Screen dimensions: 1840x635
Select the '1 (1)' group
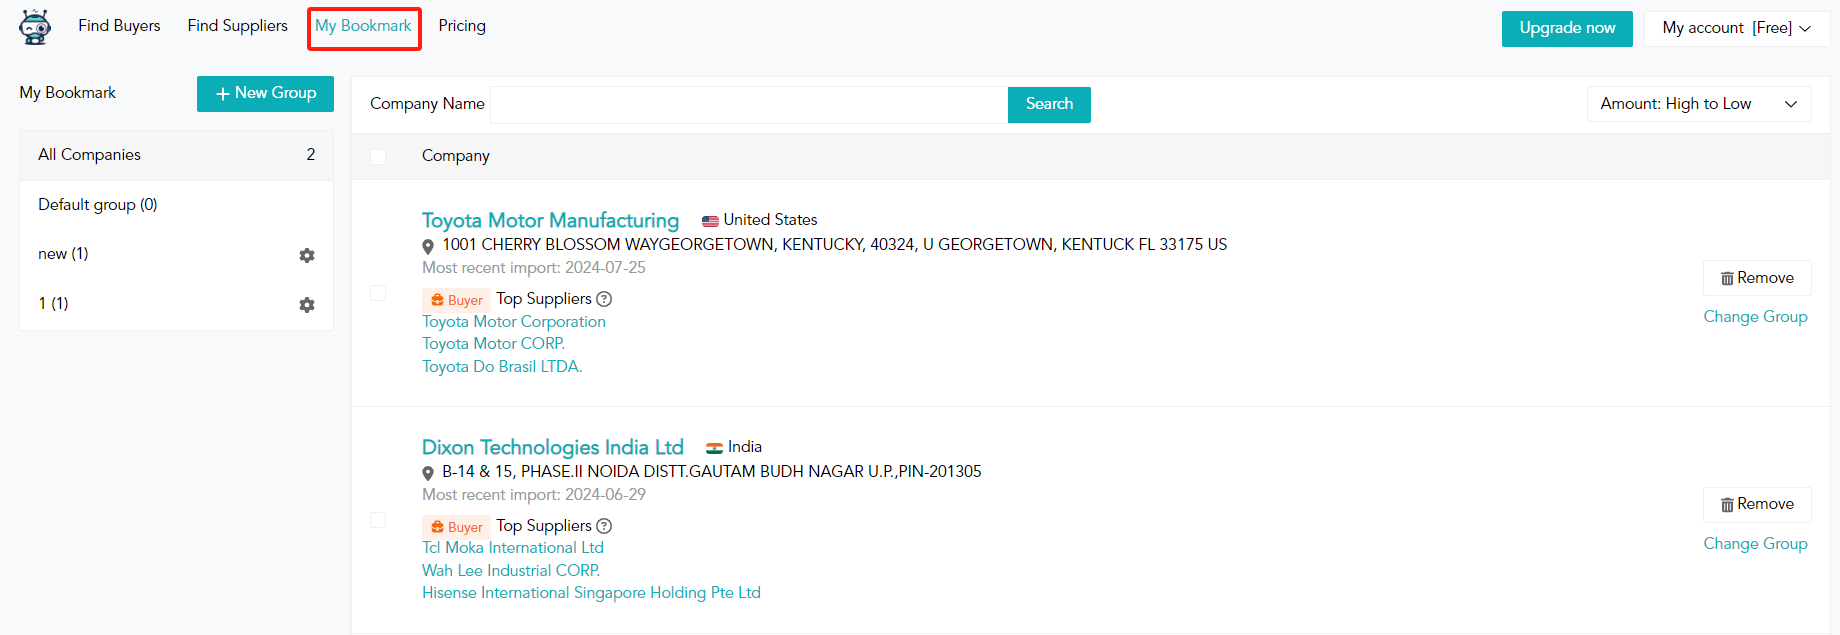[53, 304]
